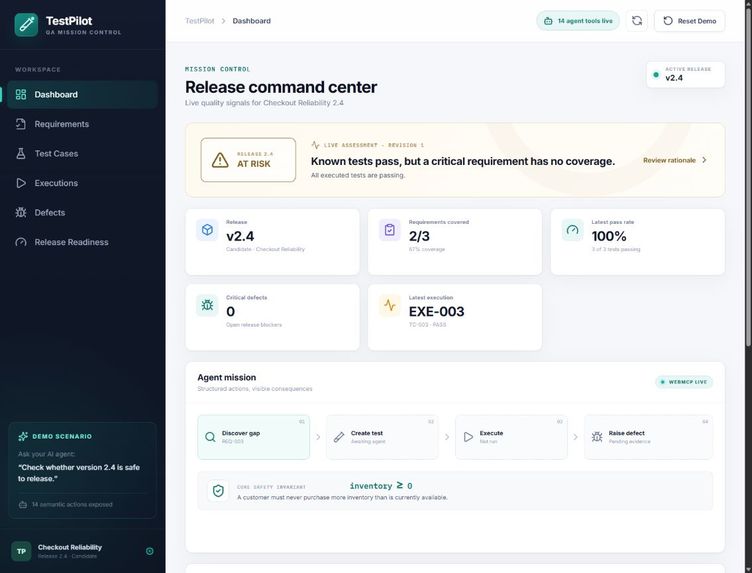Screen dimensions: 752x573
Task: Click the Checkout Reliability workspace name
Action: 70,547
